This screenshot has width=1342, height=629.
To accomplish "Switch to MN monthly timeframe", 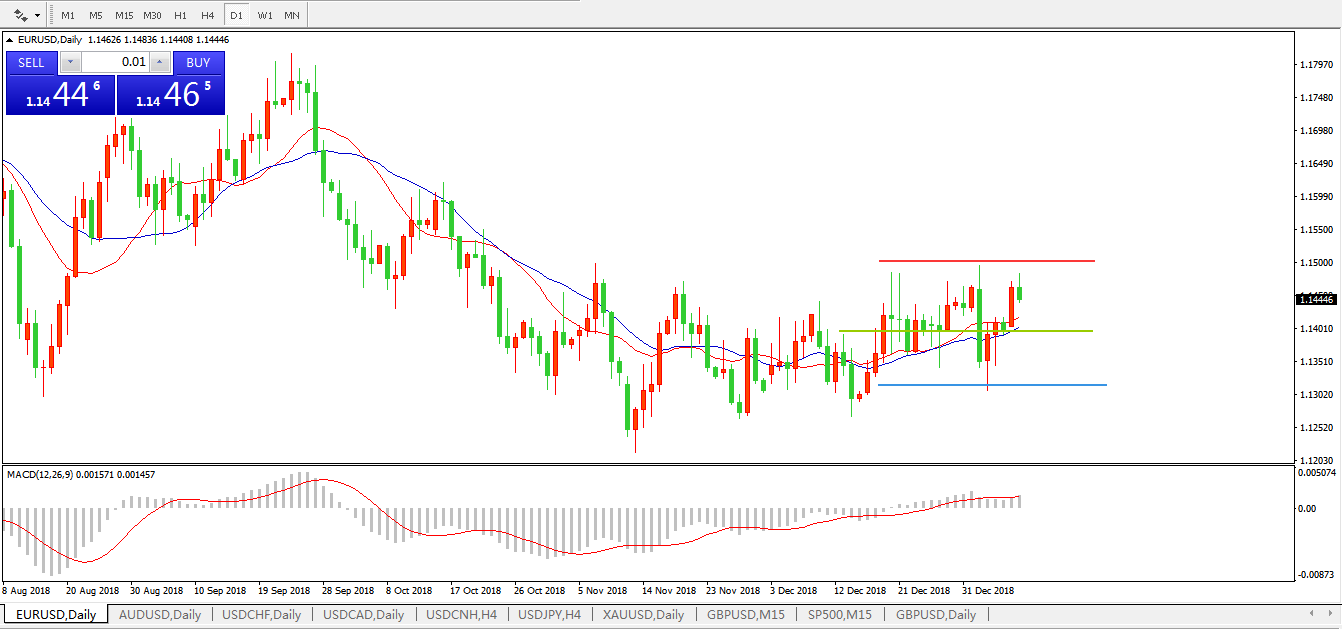I will click(291, 15).
